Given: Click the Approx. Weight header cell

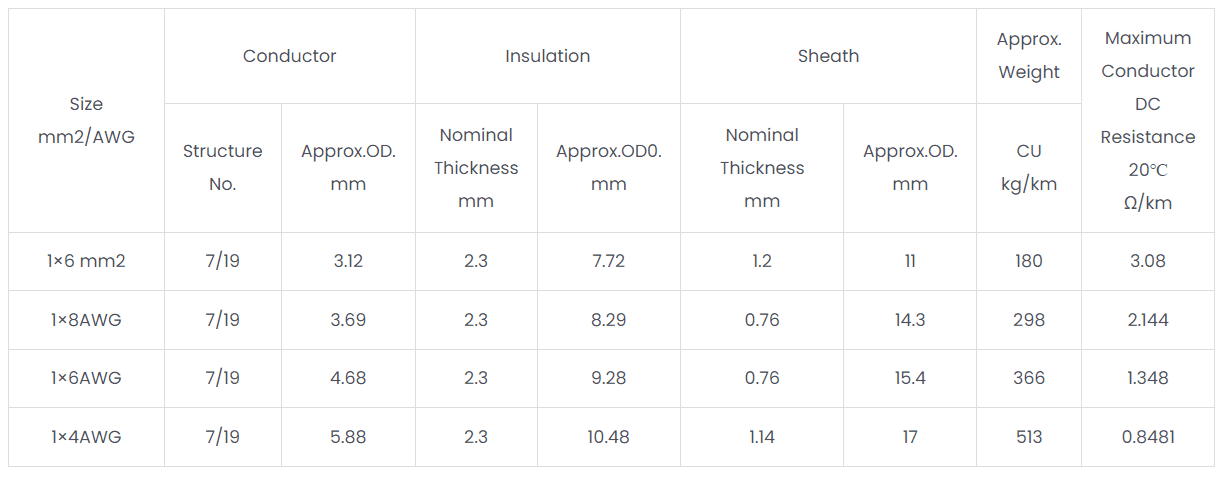Looking at the screenshot, I should point(1029,56).
